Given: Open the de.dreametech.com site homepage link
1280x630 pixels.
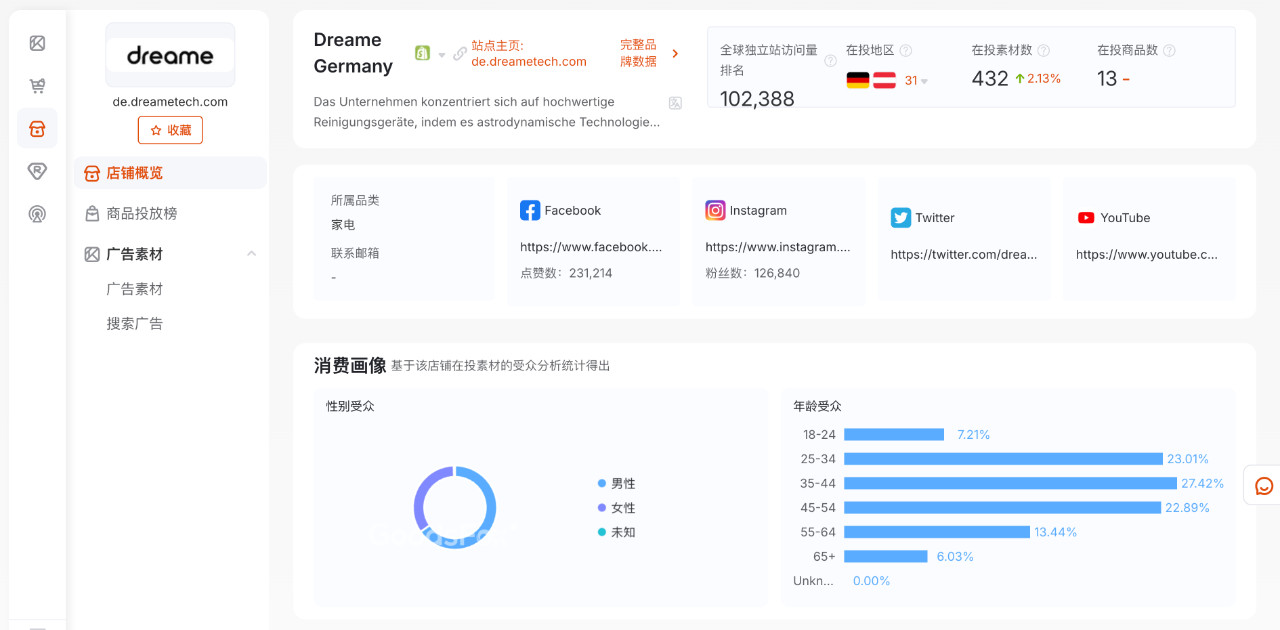Looking at the screenshot, I should point(529,61).
